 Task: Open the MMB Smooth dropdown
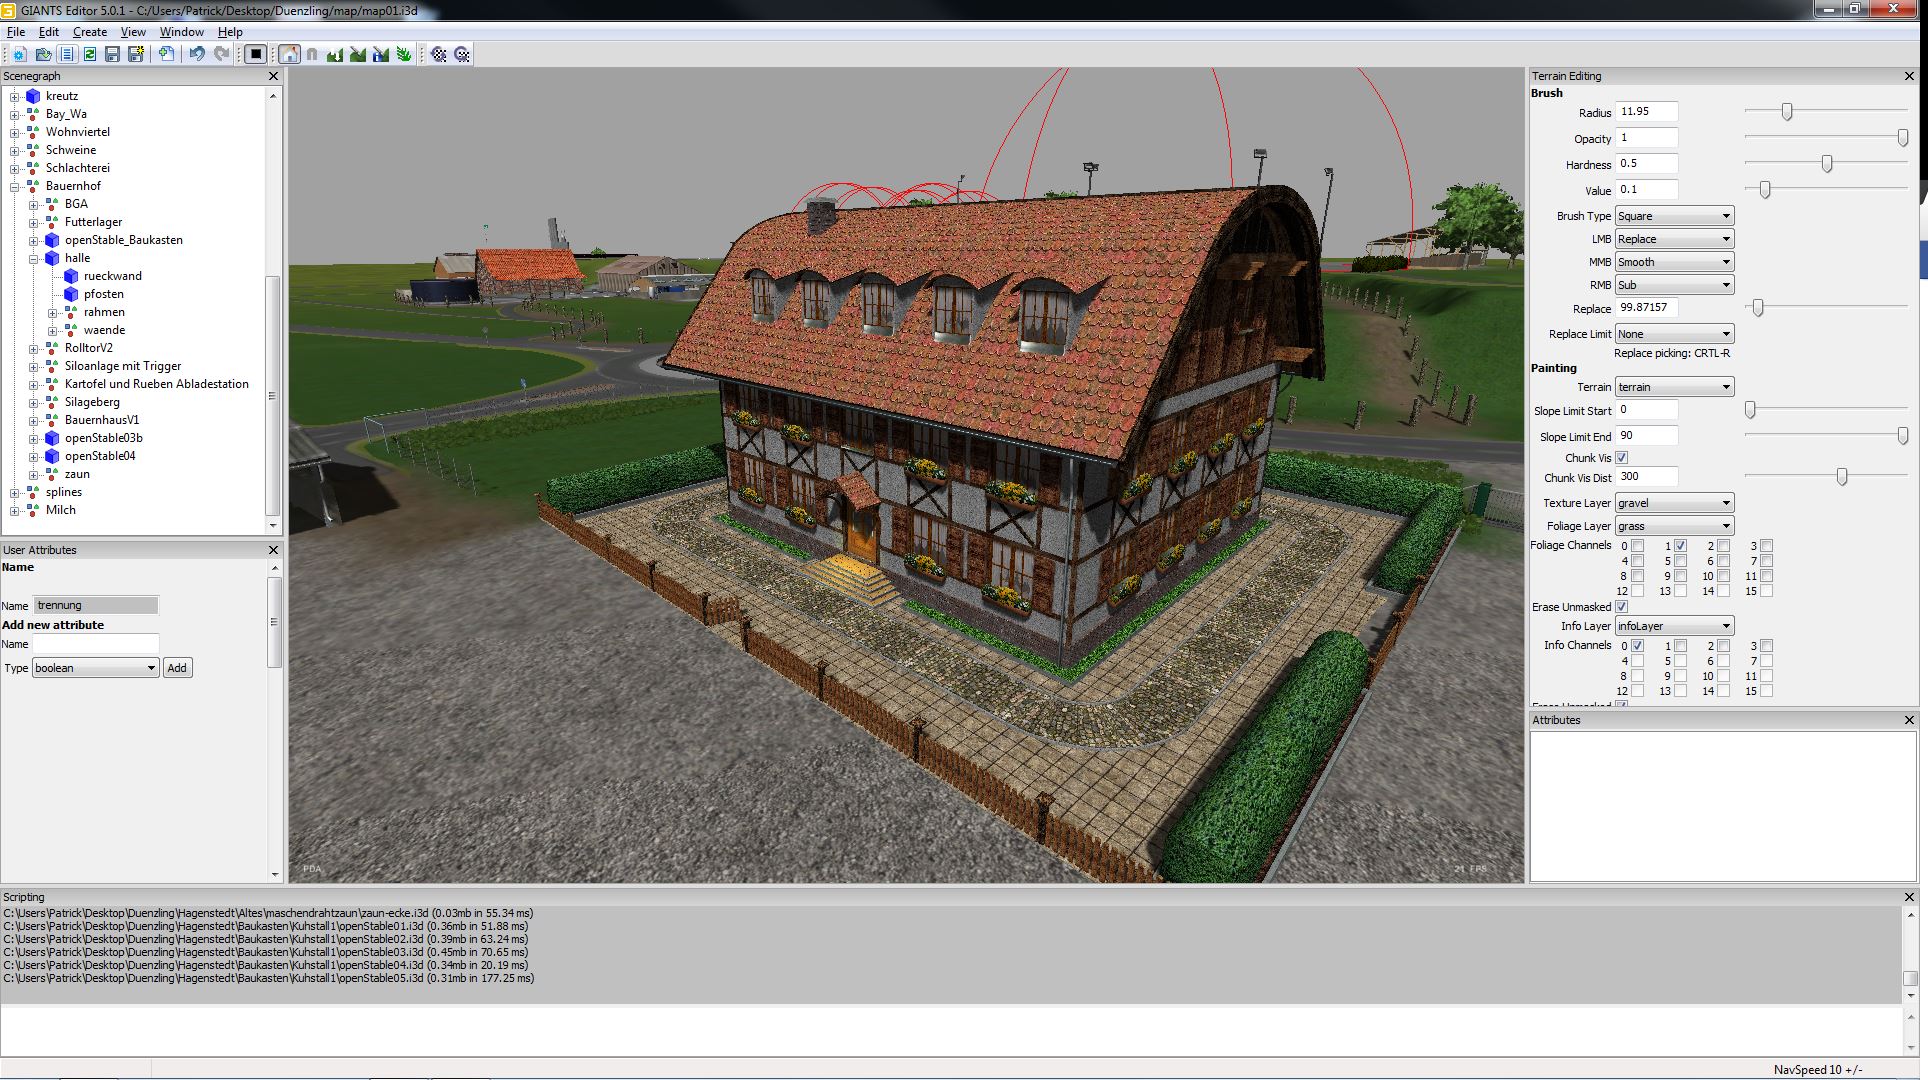click(1674, 262)
